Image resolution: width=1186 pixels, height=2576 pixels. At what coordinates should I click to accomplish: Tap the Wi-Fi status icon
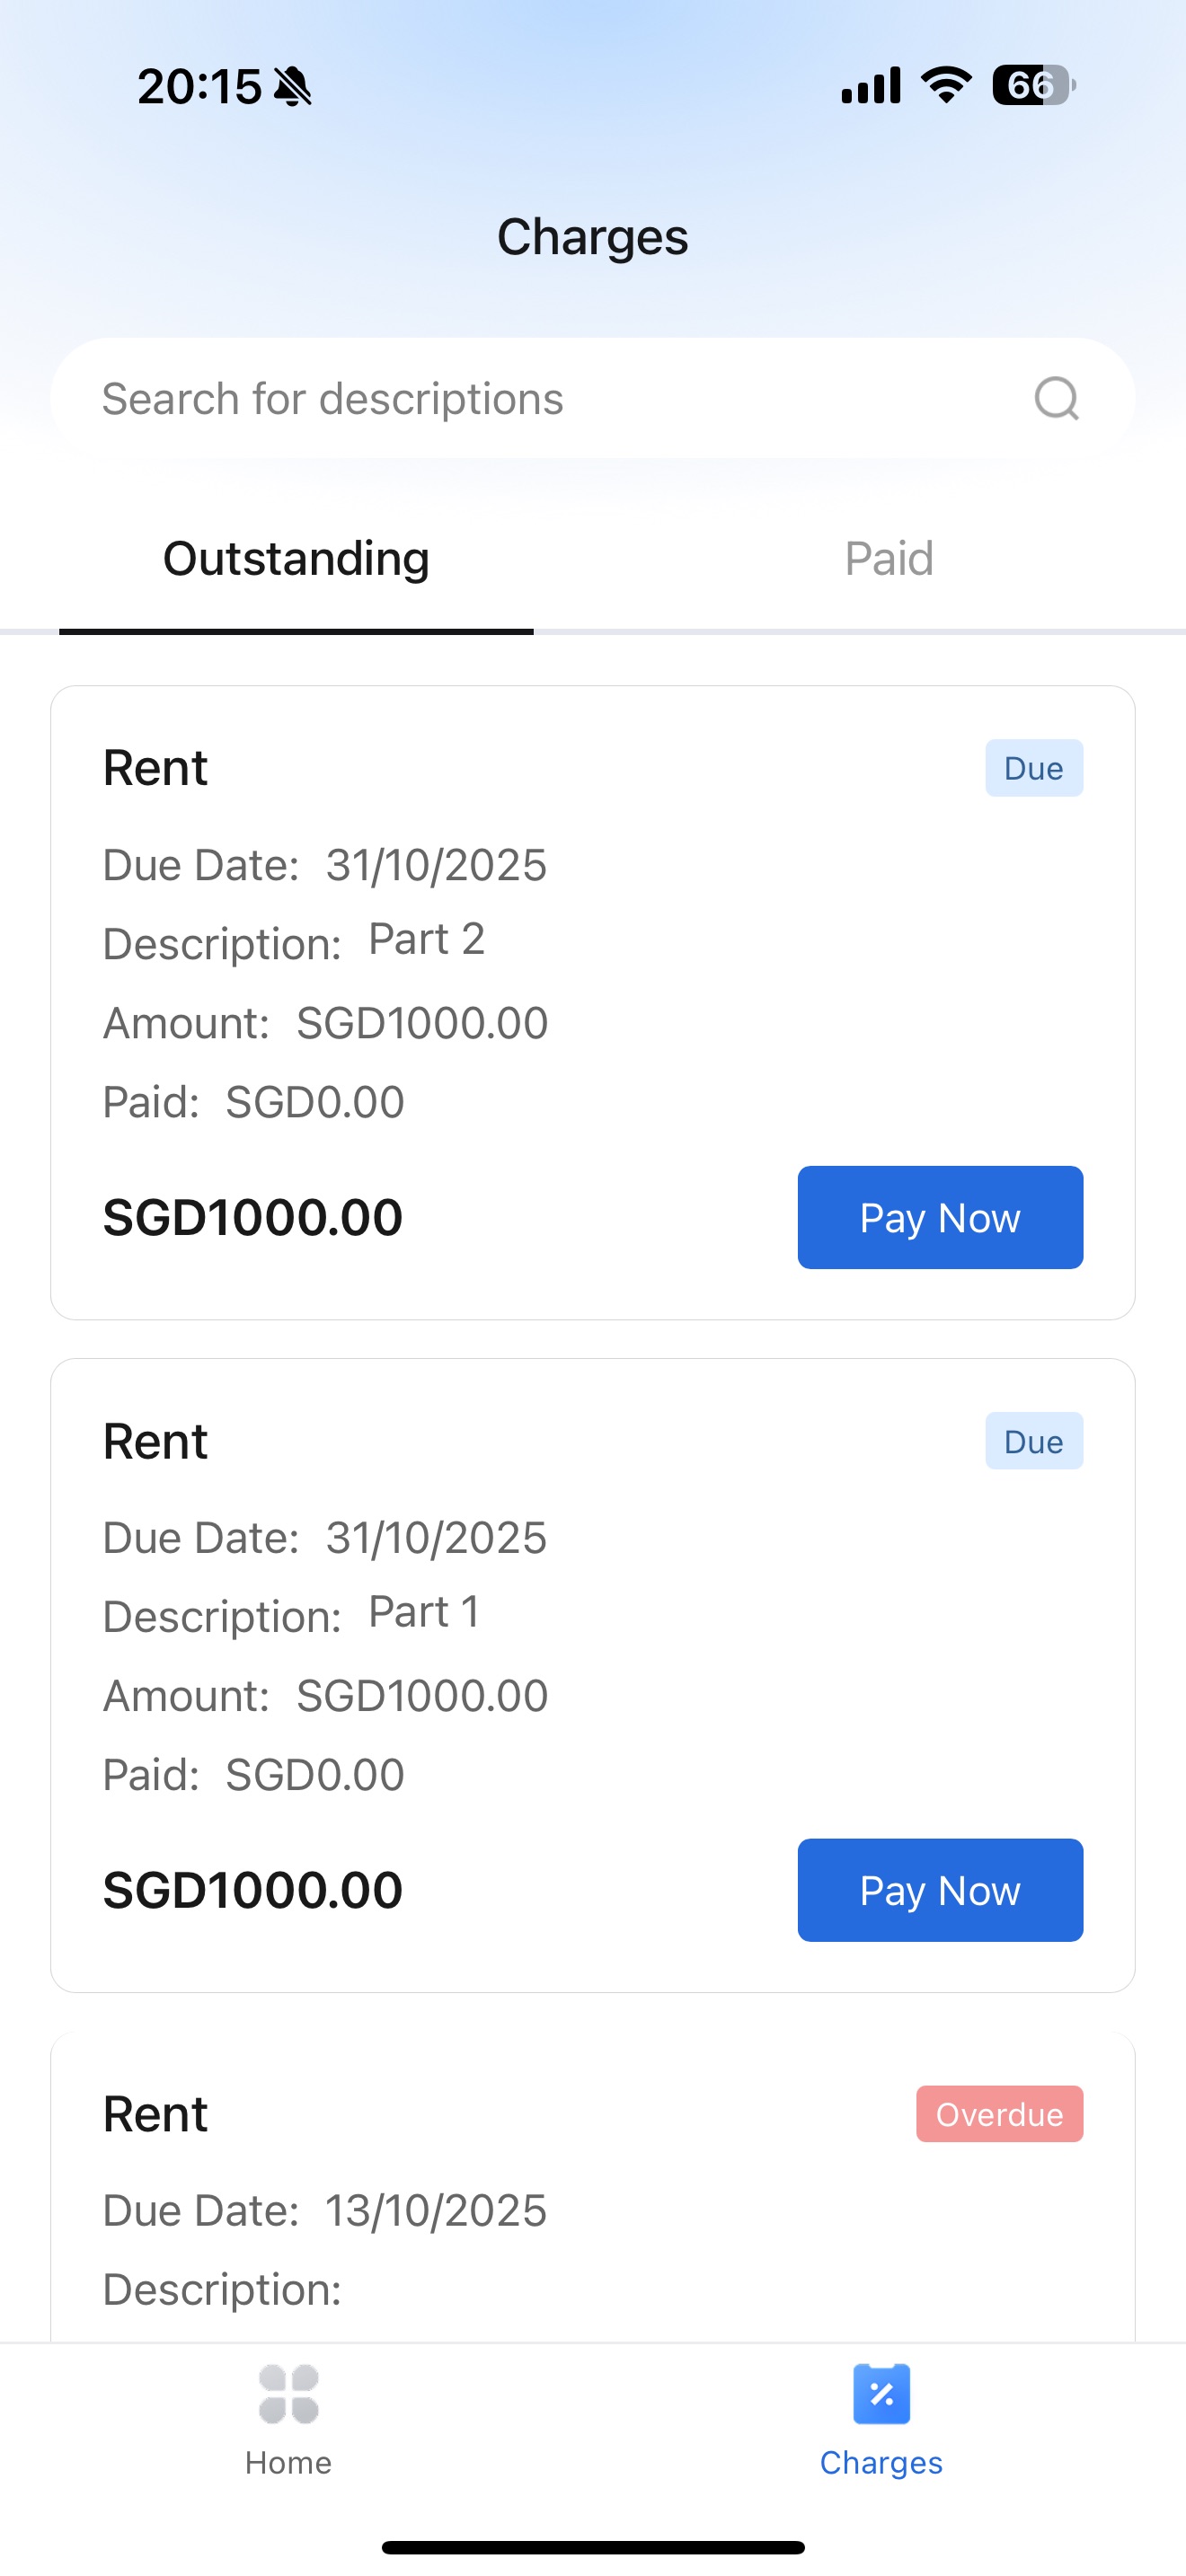pyautogui.click(x=946, y=85)
